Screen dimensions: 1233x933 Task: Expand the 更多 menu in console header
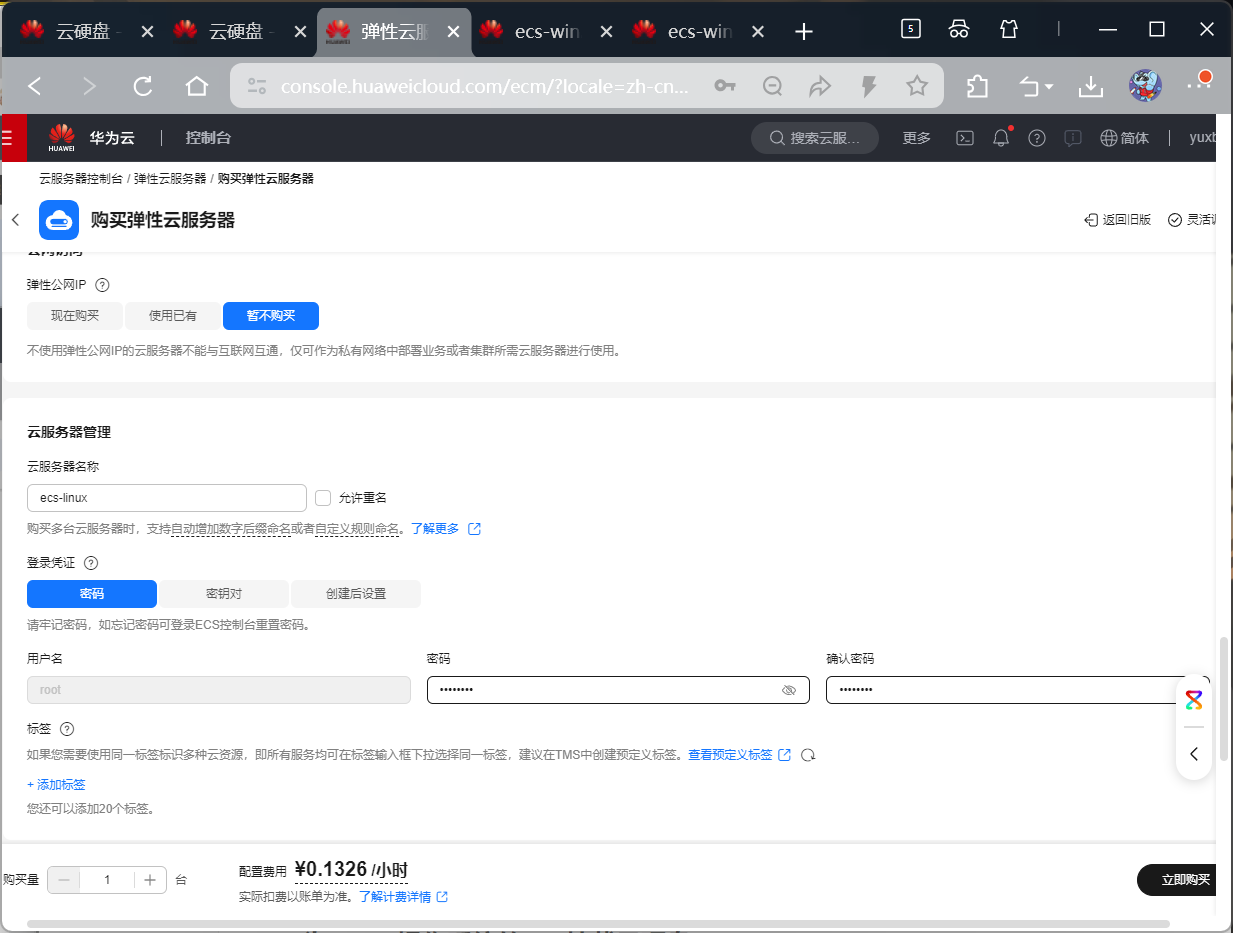(916, 138)
